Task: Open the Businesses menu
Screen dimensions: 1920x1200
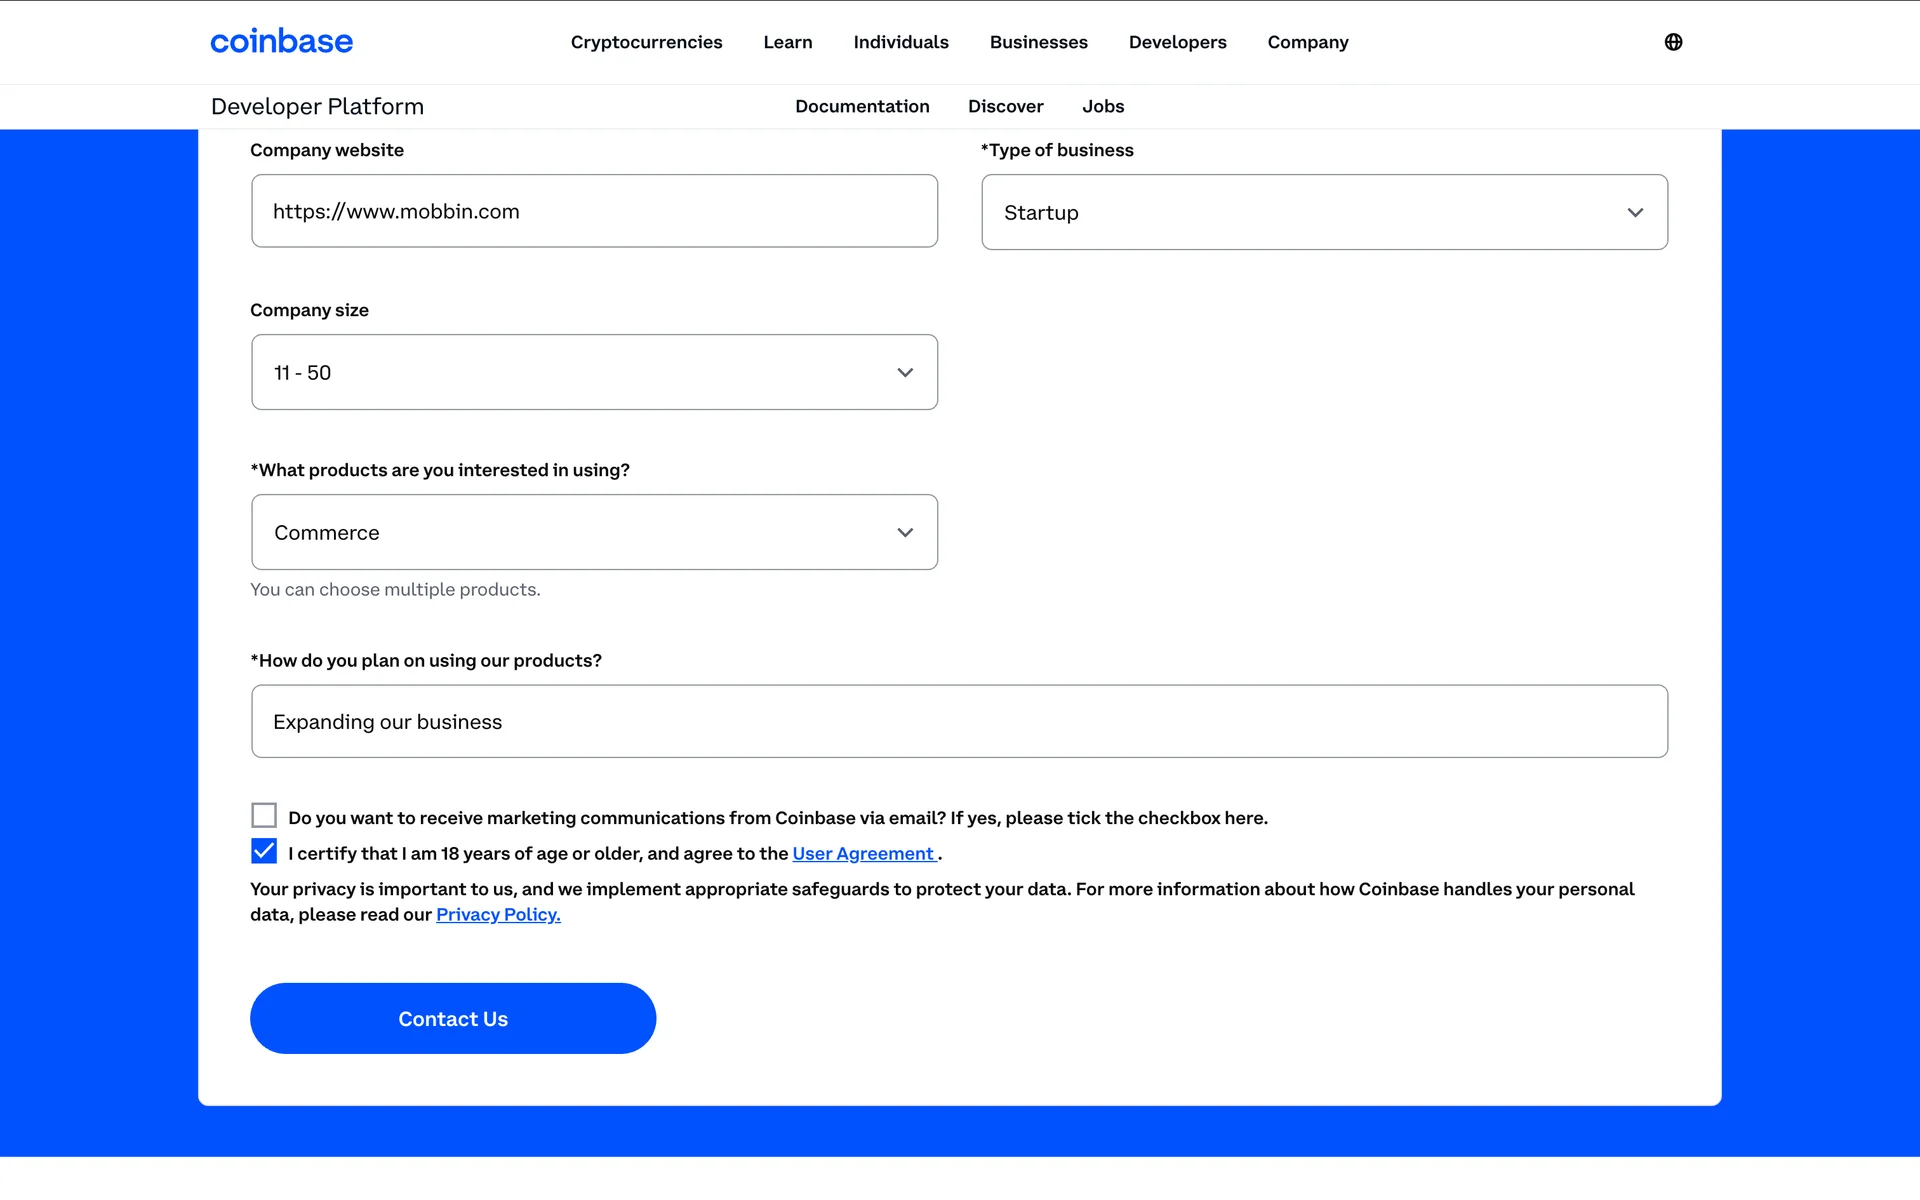Action: coord(1038,42)
